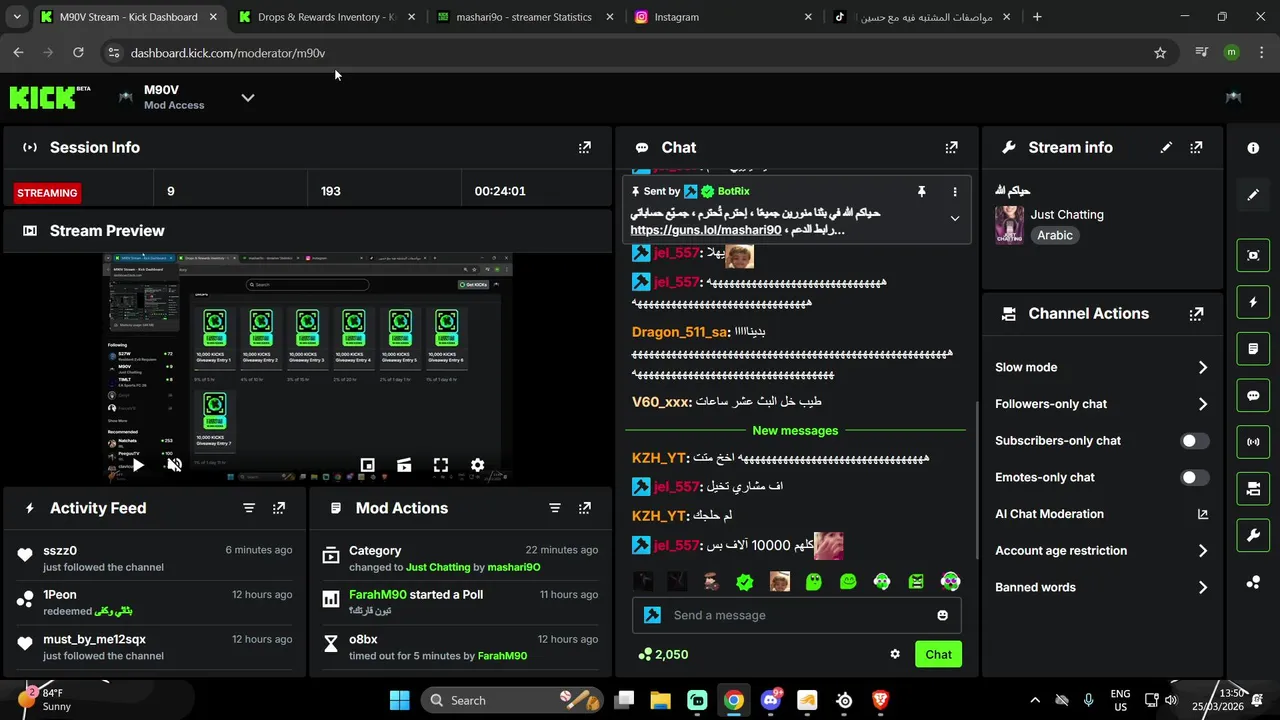Toggle session info broadcast icon in sidebar

1253,442
